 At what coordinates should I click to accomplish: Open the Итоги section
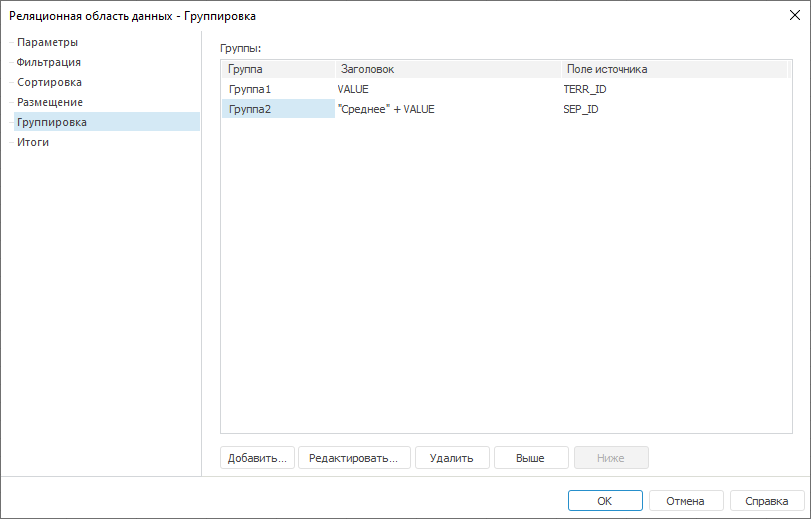33,142
